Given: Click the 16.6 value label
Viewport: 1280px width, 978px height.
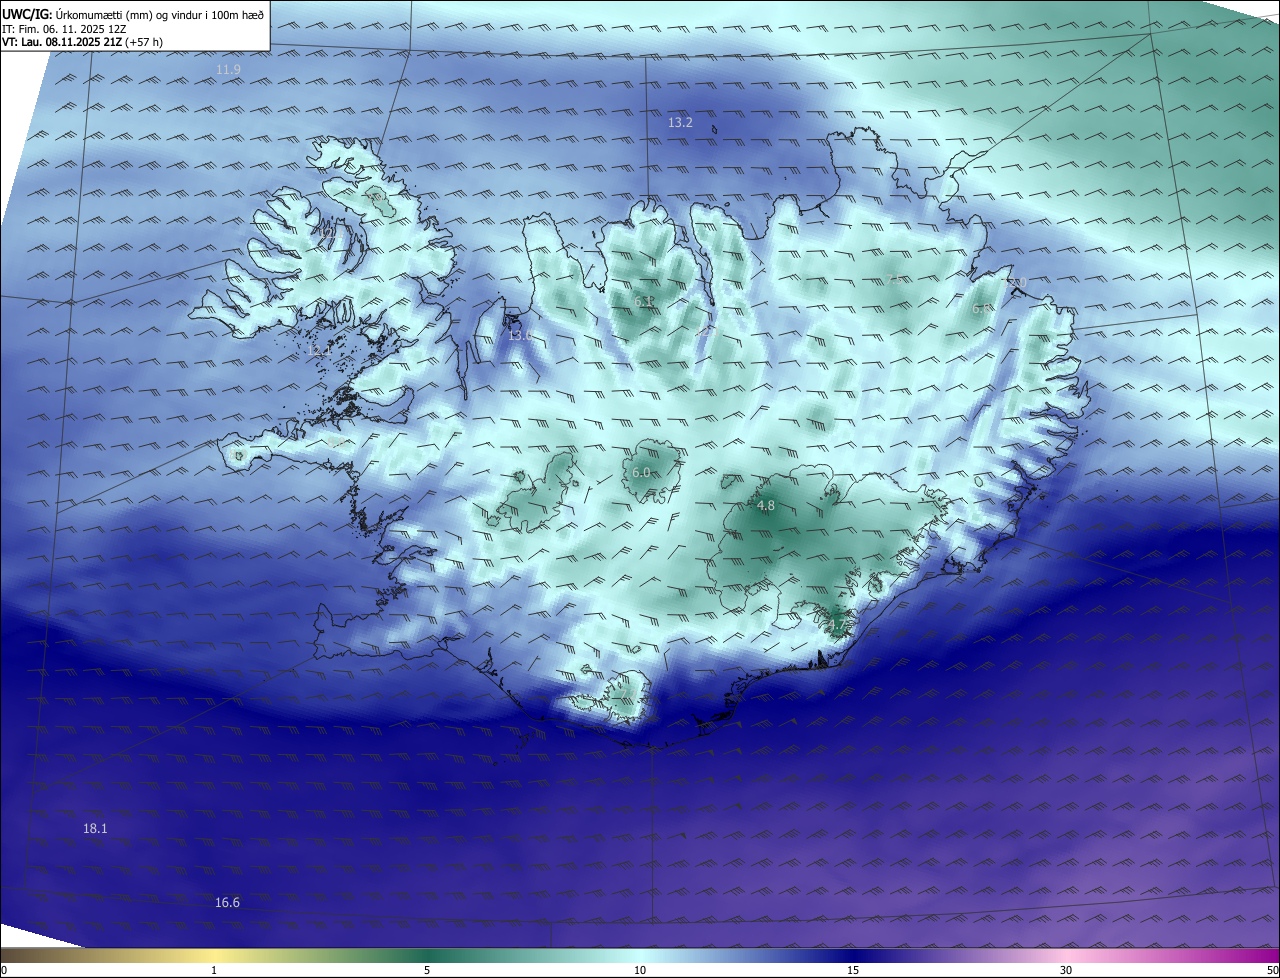Looking at the screenshot, I should point(228,903).
